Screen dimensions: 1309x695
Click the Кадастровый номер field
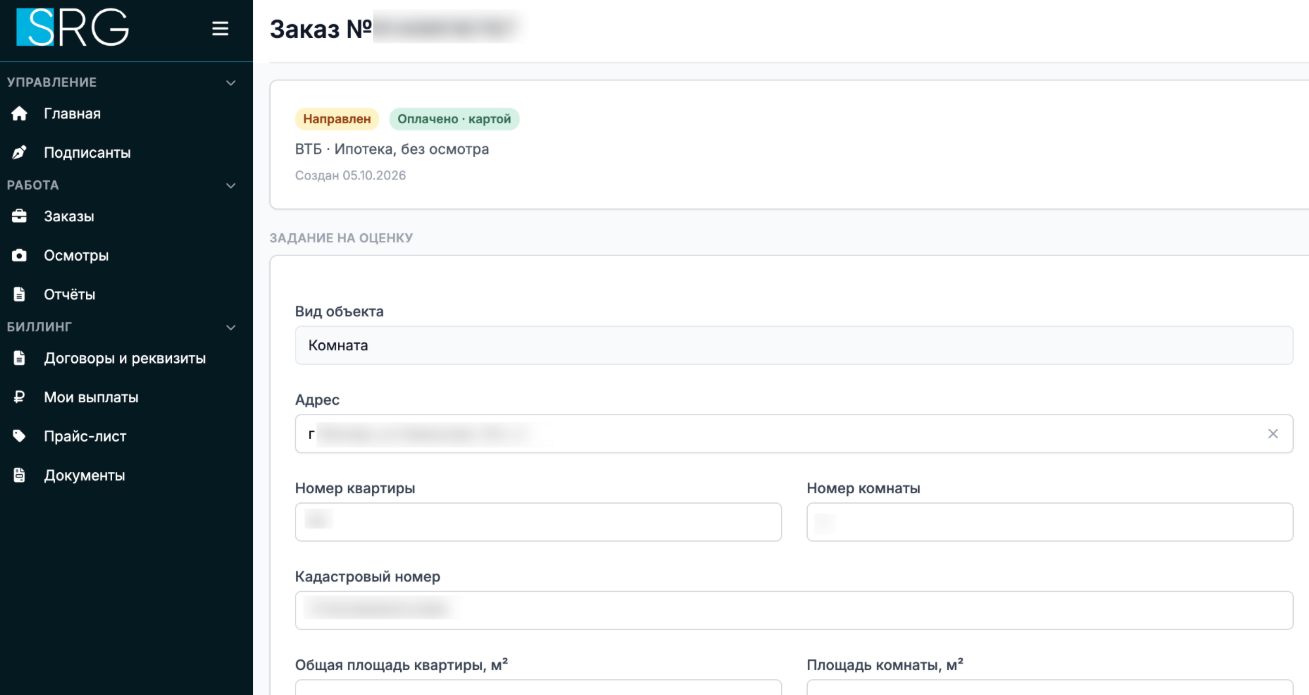pos(794,610)
